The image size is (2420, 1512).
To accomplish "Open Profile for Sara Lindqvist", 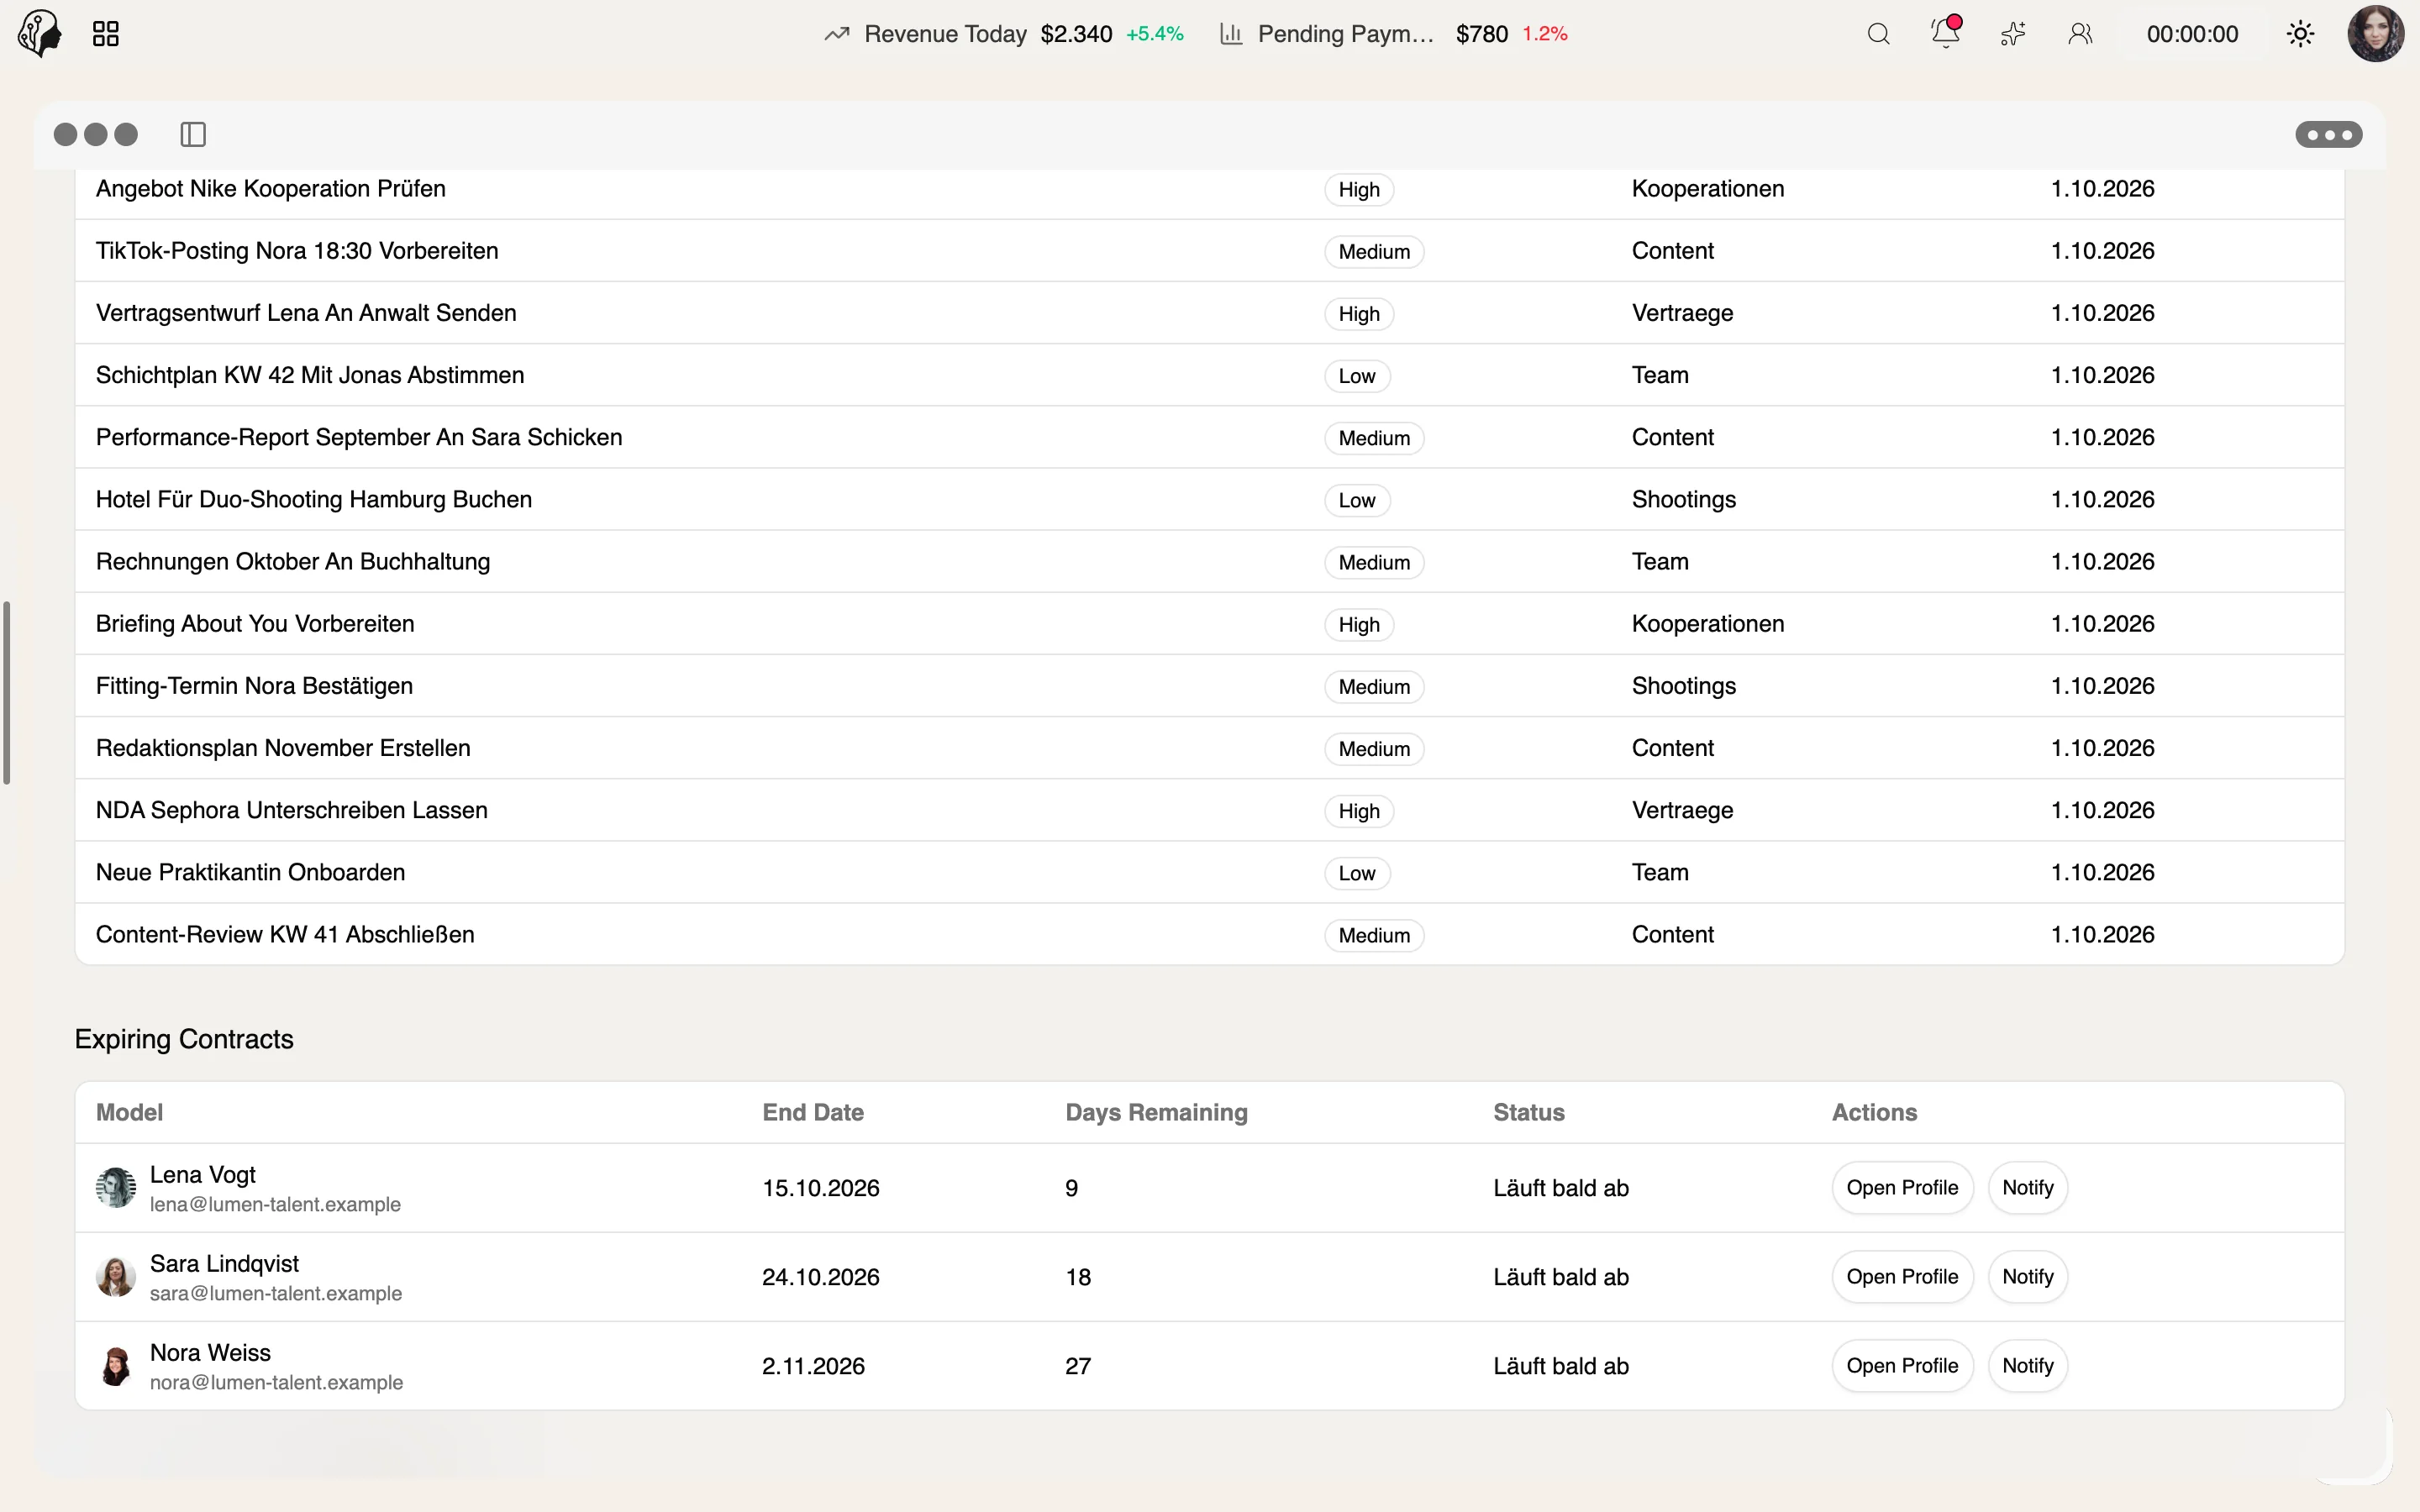I will click(x=1902, y=1277).
